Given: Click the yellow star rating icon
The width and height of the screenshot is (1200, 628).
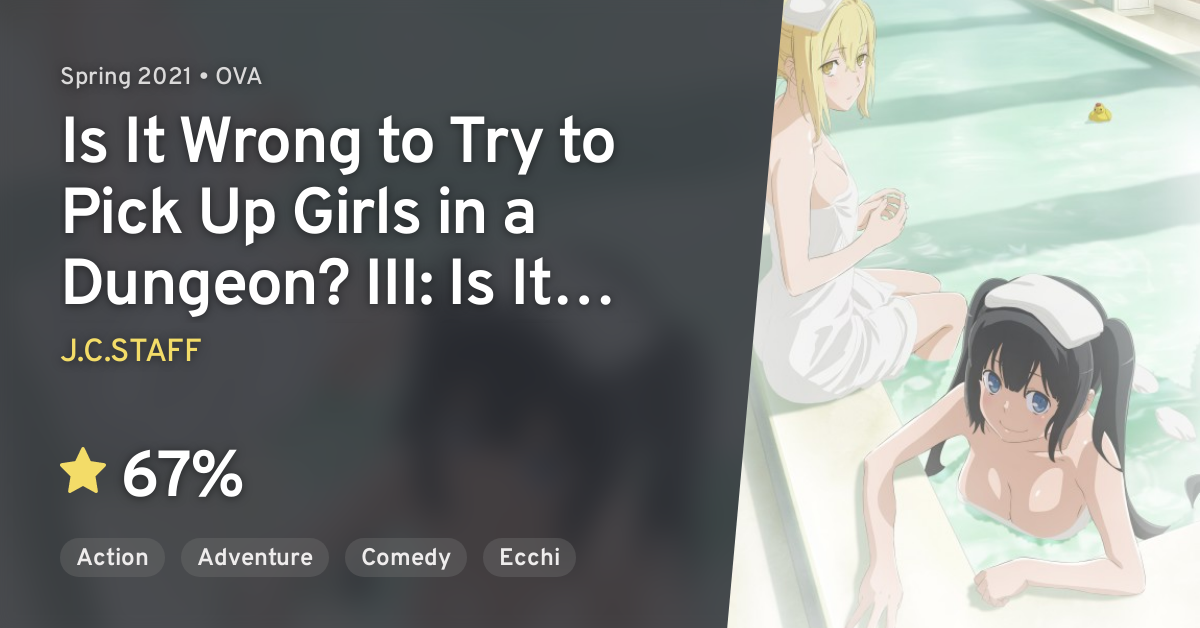Looking at the screenshot, I should click(x=82, y=472).
